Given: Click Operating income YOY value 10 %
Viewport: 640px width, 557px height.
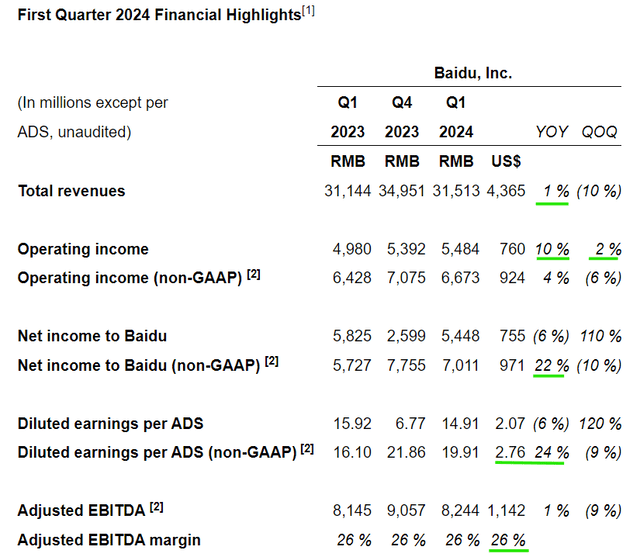Looking at the screenshot, I should (552, 249).
